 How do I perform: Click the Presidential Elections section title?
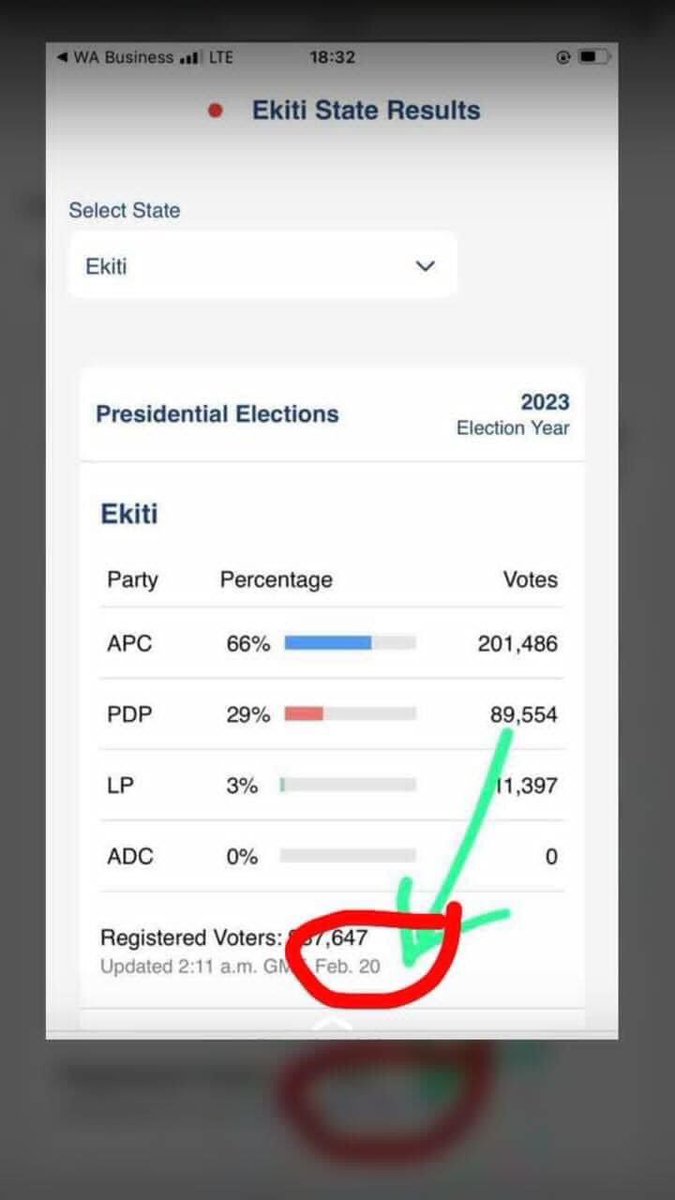217,414
